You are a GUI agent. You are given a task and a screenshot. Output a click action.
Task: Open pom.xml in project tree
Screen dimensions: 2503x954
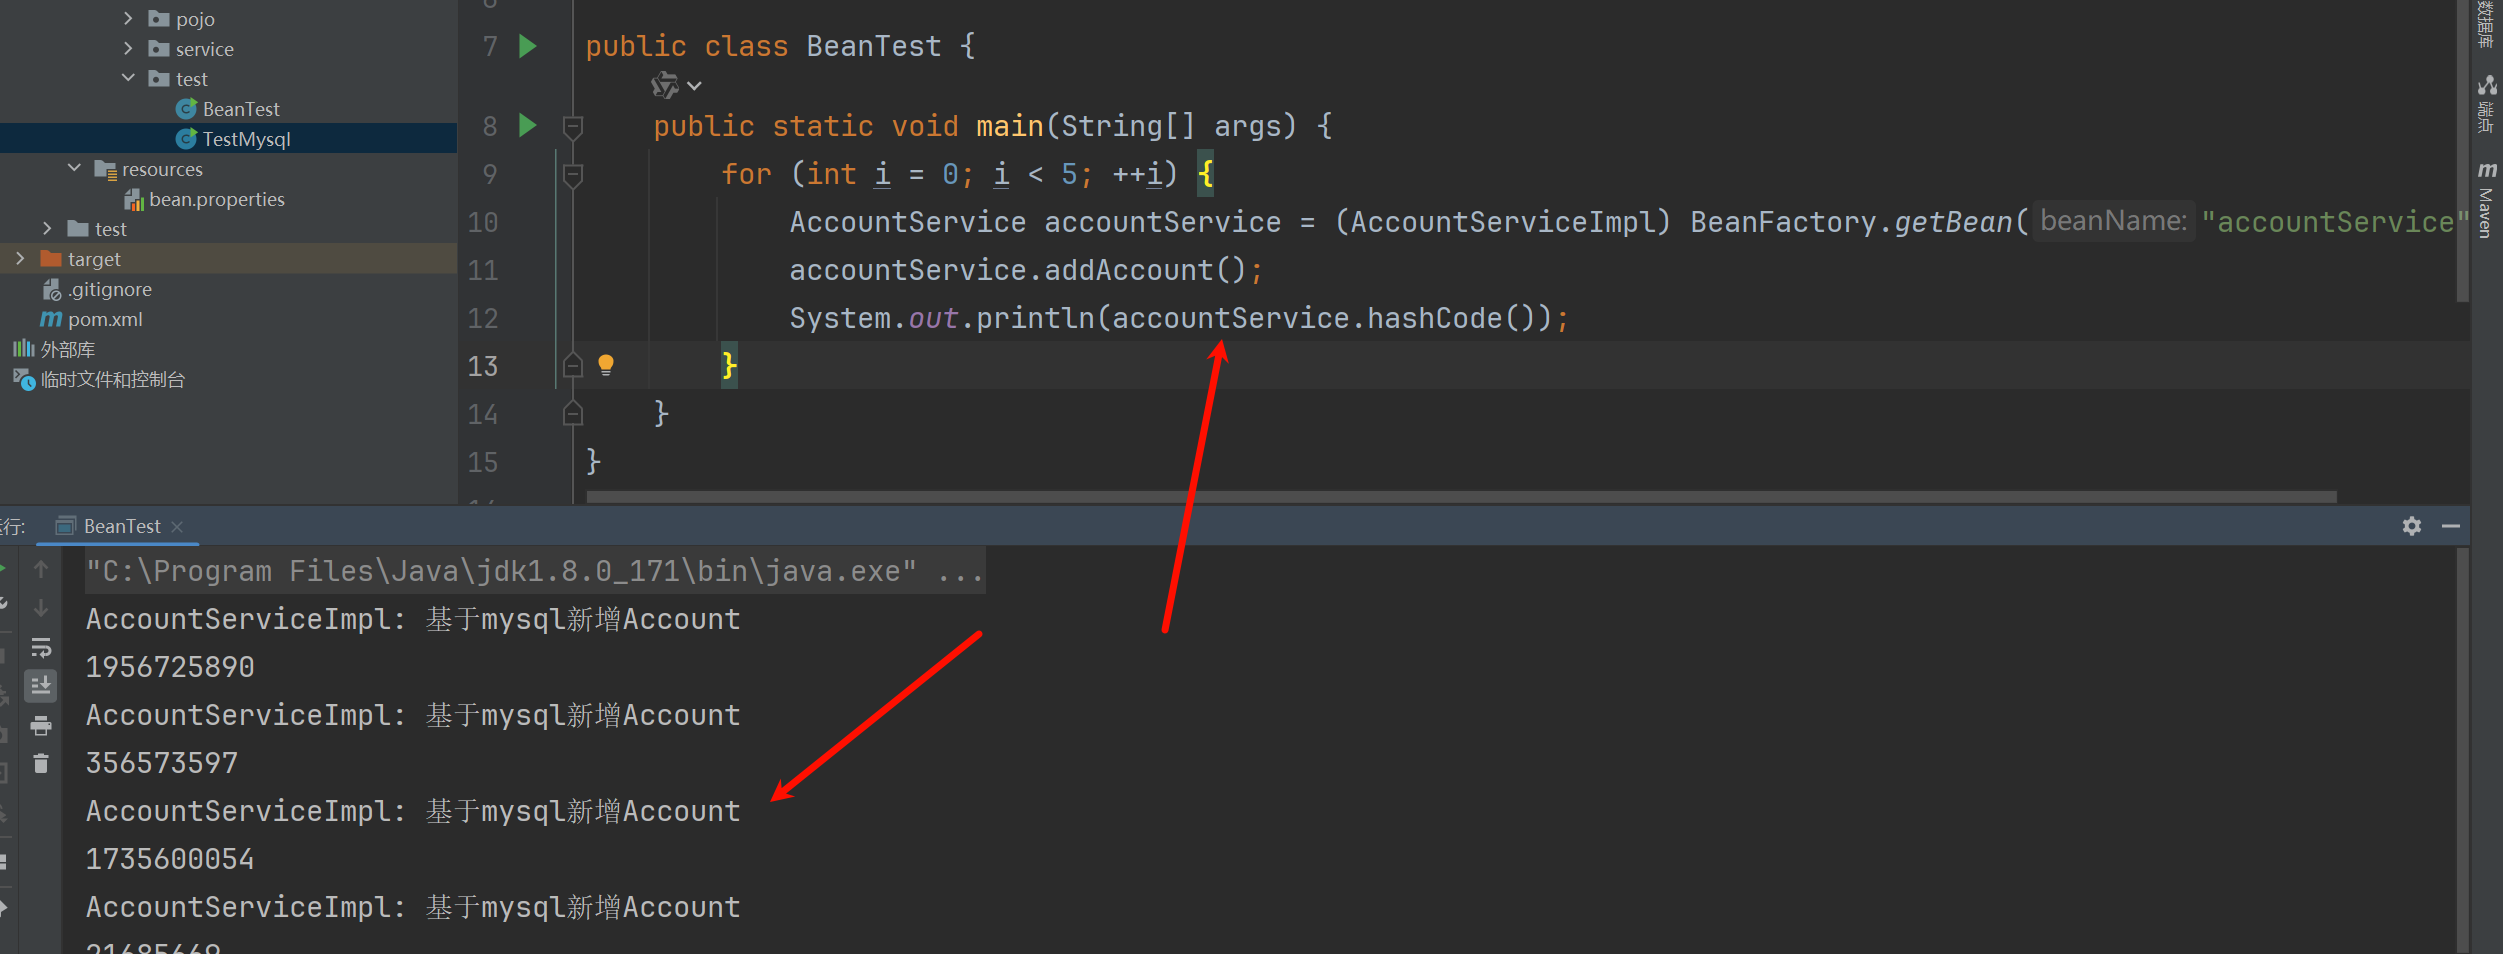click(x=105, y=319)
